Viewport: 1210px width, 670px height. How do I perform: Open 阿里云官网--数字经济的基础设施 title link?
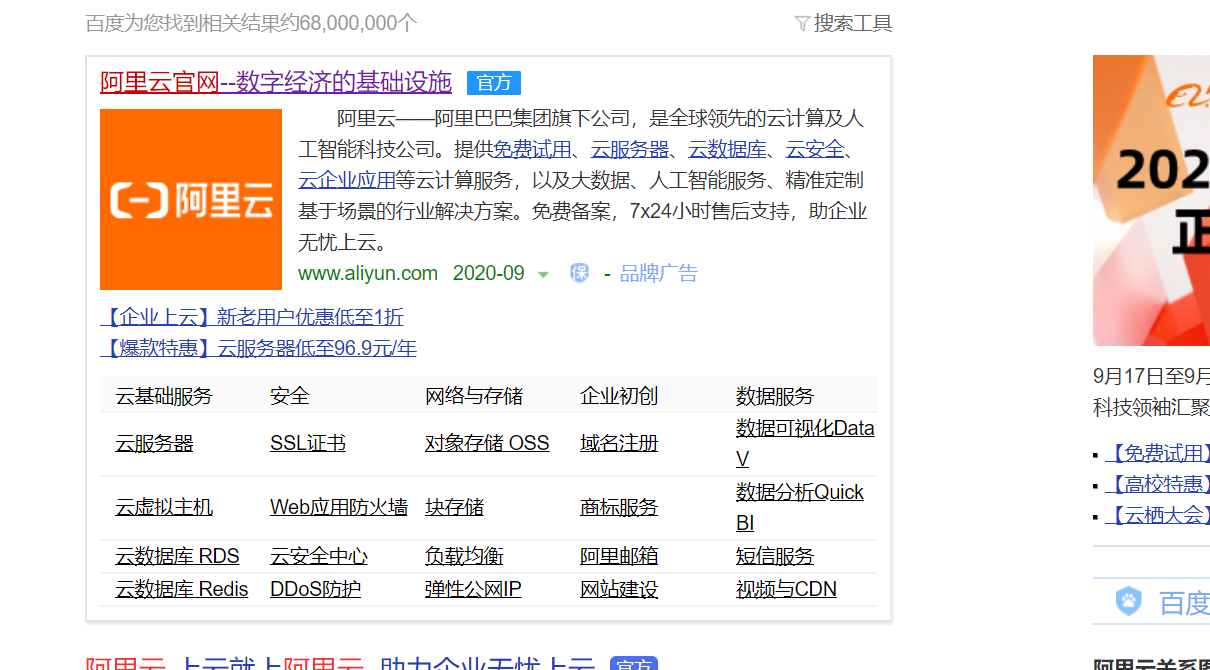pos(276,82)
